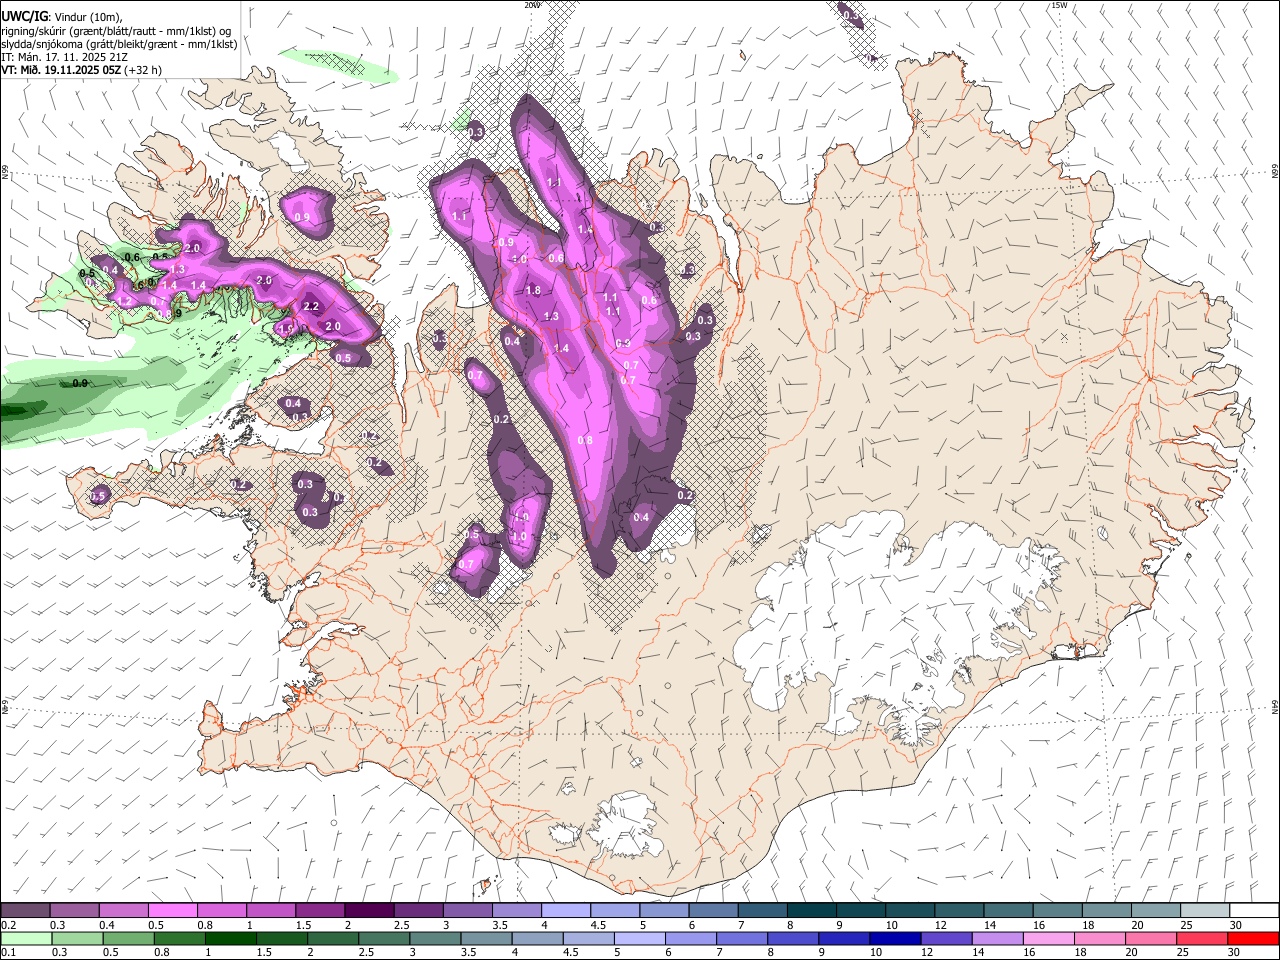Click the "1.9" precipitation value on the map
Screen dimensions: 1280x960
[x=287, y=329]
